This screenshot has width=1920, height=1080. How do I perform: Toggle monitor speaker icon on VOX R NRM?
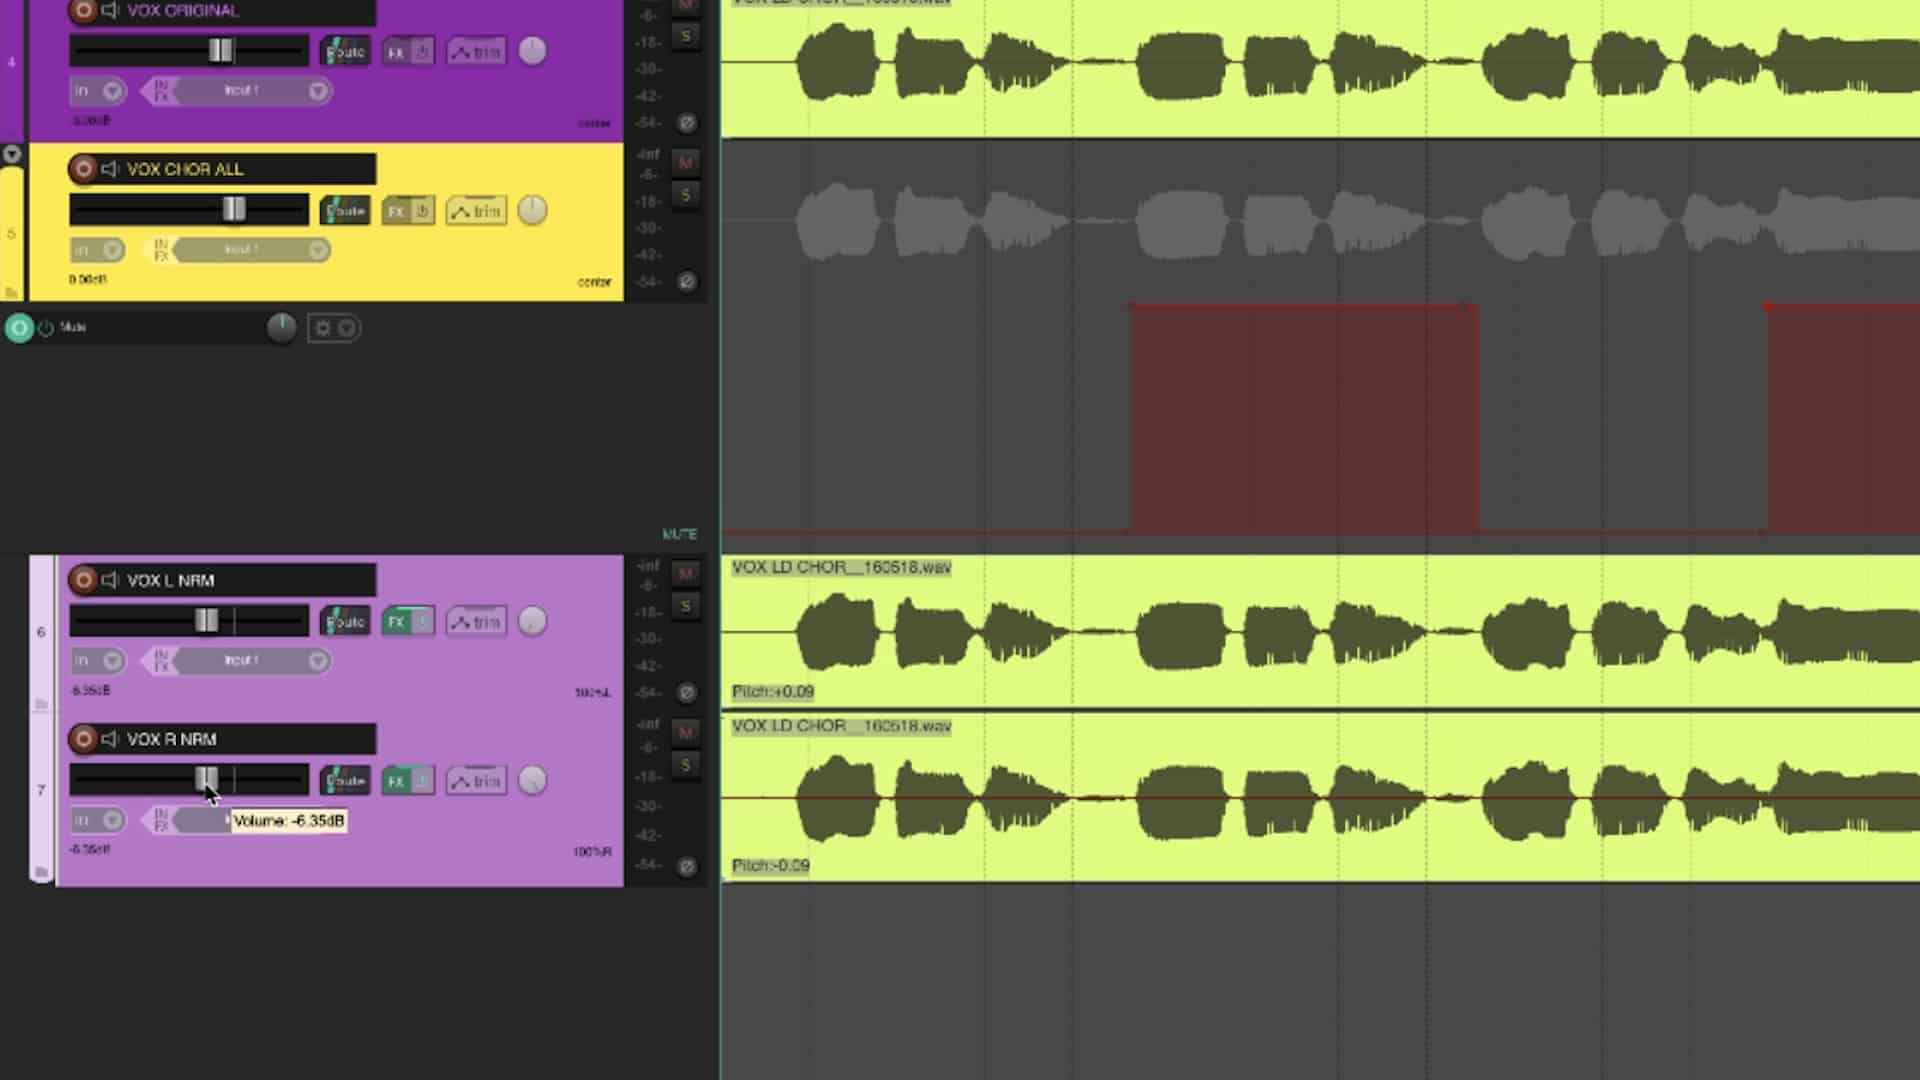tap(110, 739)
